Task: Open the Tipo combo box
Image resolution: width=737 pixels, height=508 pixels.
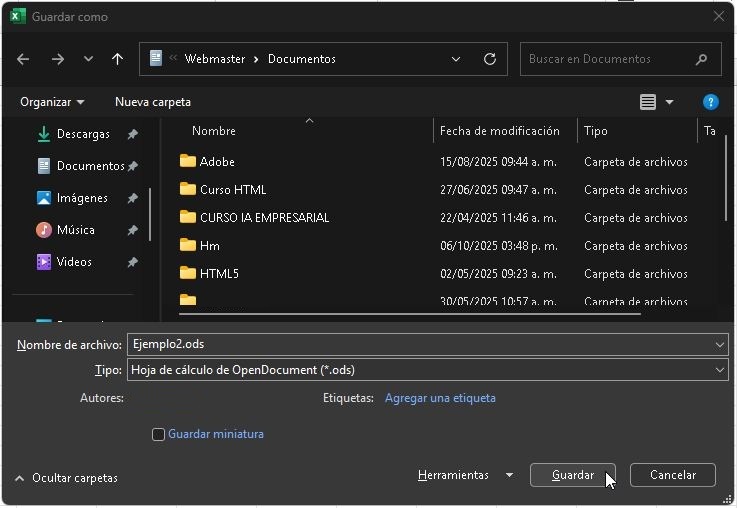Action: pyautogui.click(x=428, y=370)
